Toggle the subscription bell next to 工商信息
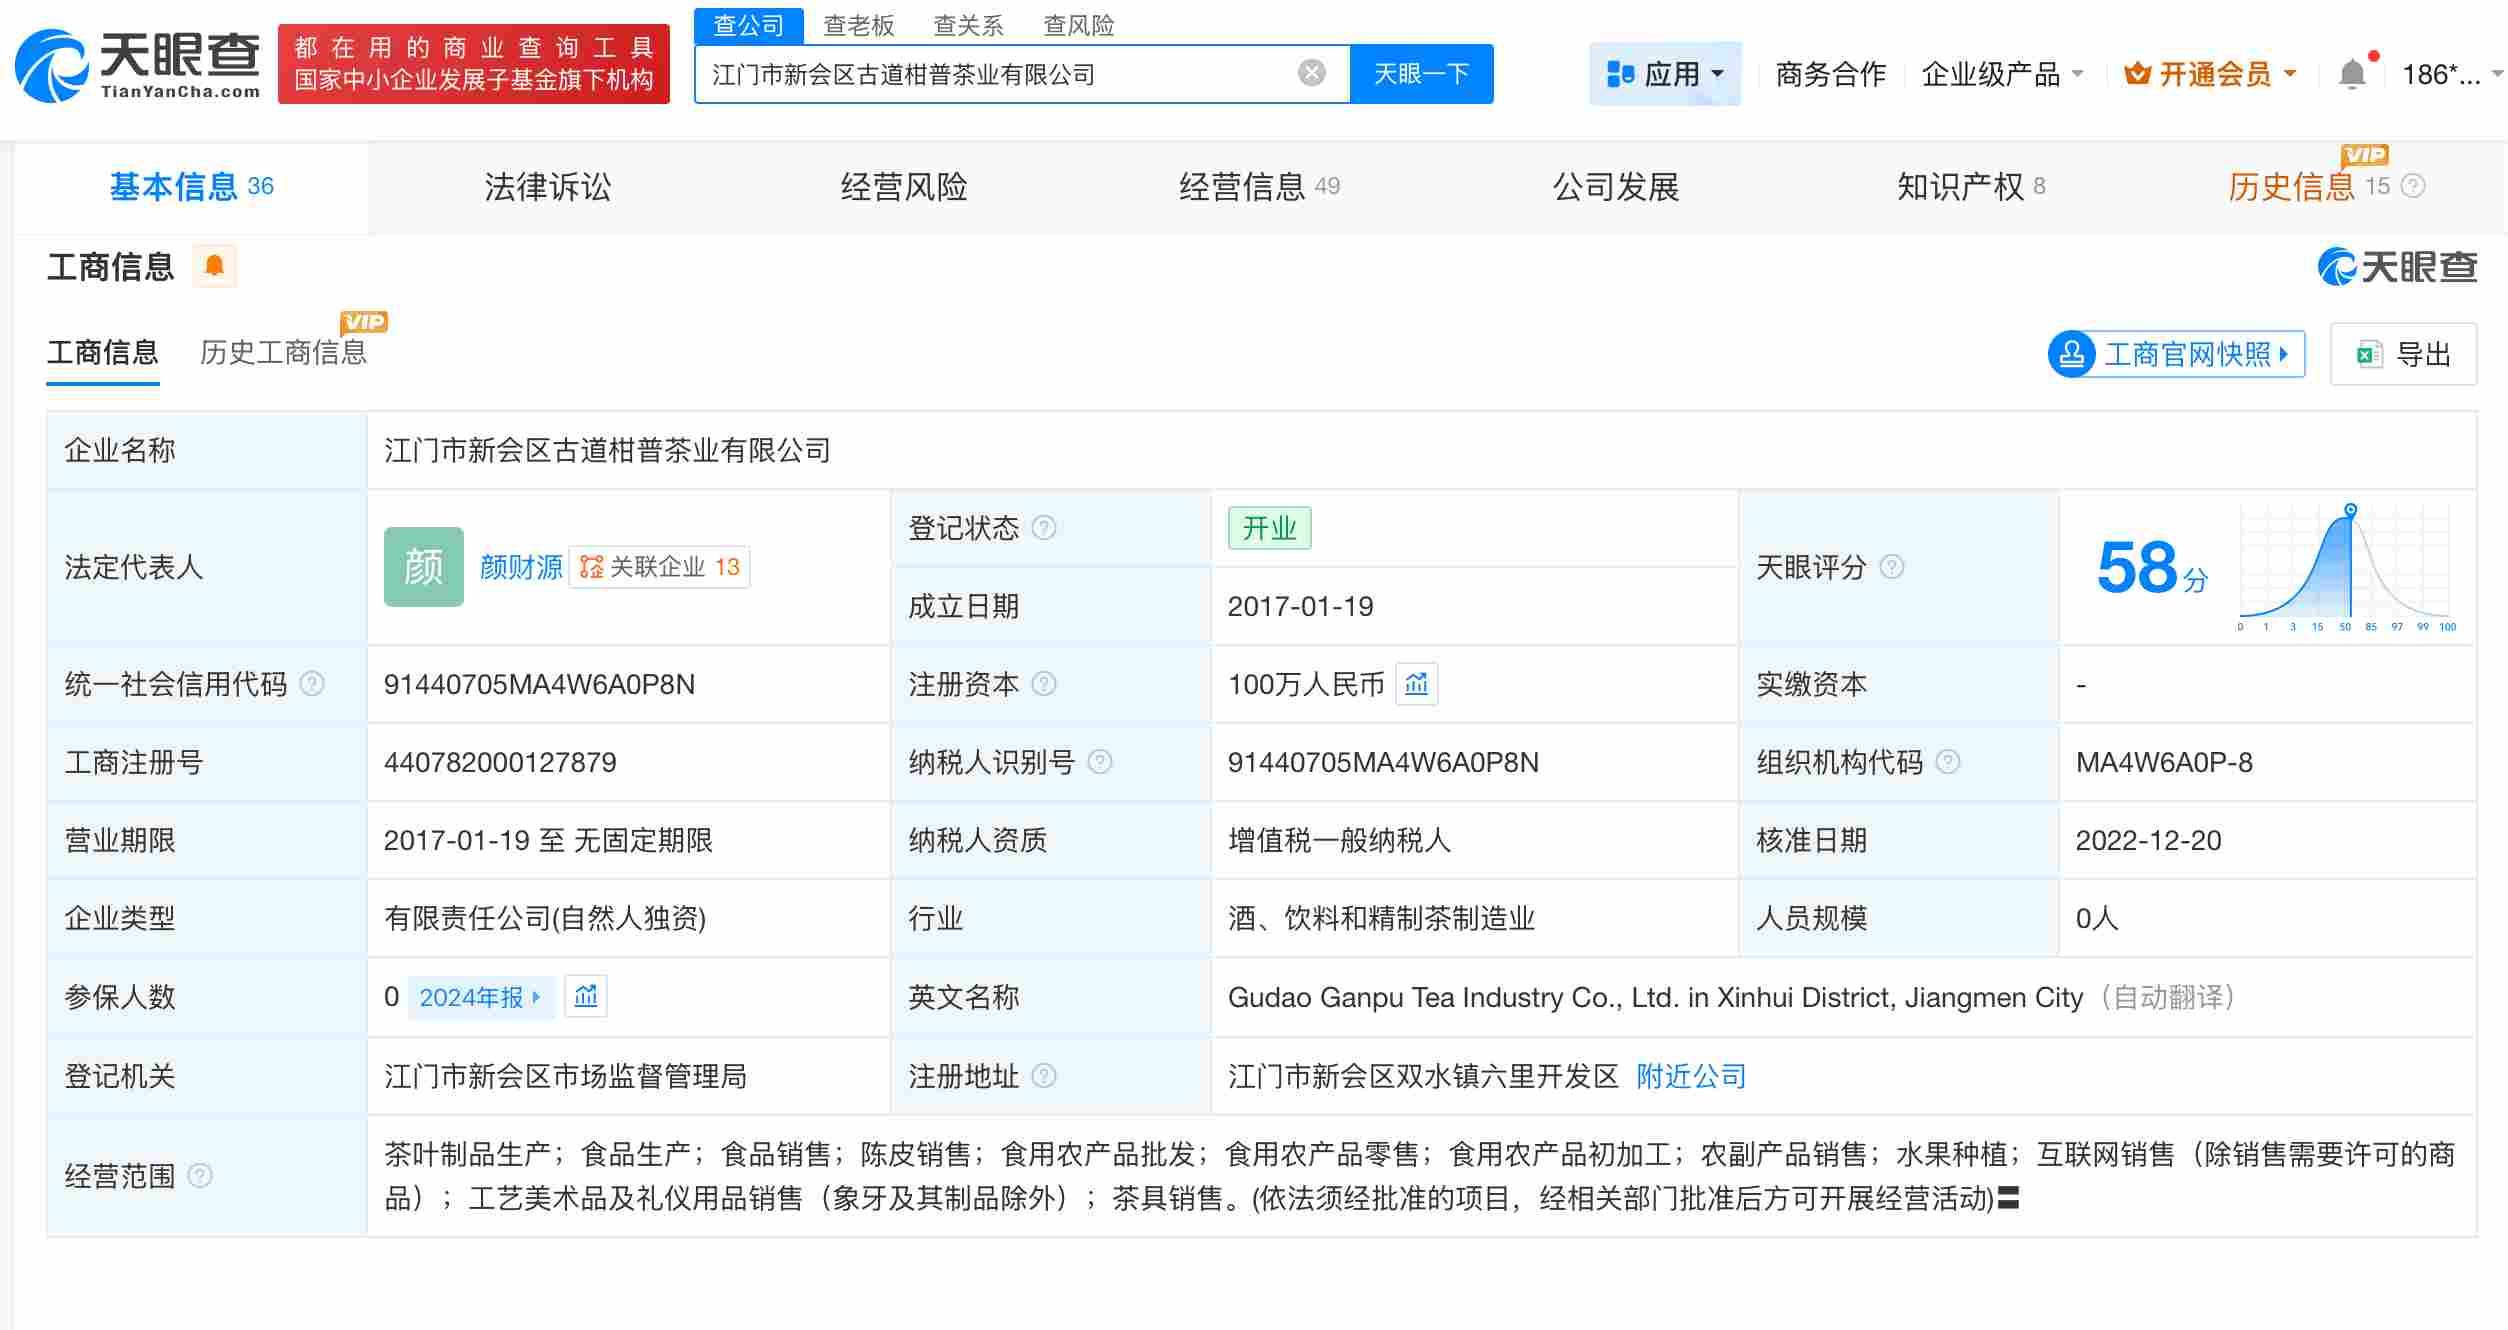The width and height of the screenshot is (2508, 1330). 214,265
